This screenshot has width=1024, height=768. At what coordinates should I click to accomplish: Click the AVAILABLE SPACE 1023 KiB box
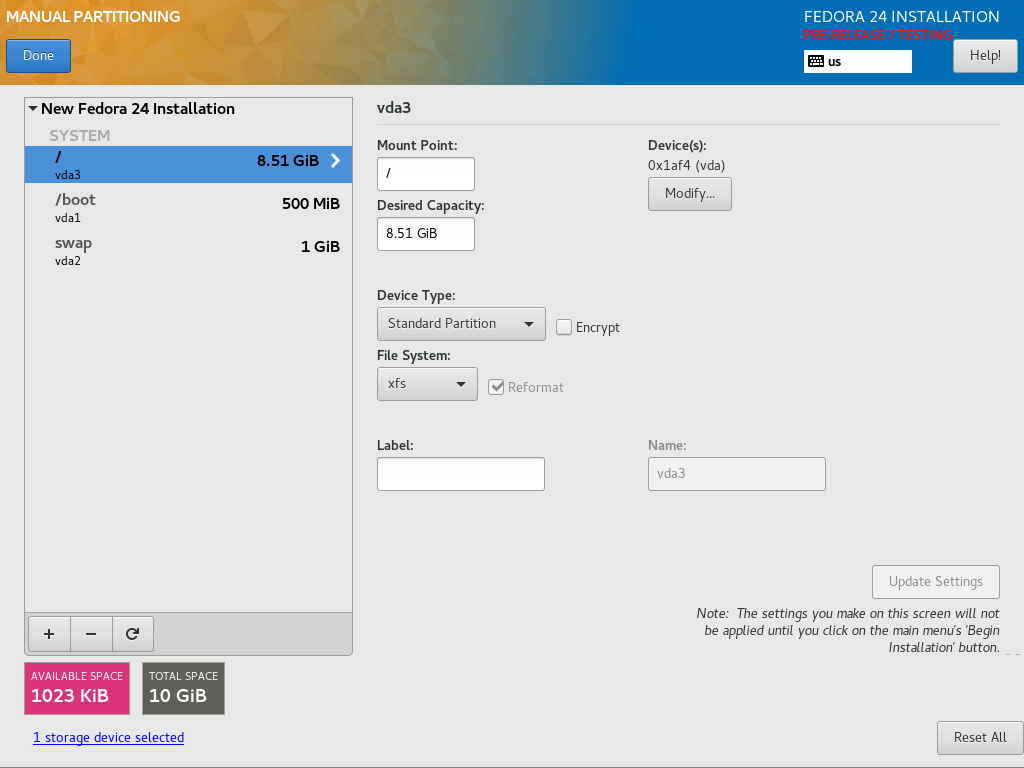click(x=77, y=688)
